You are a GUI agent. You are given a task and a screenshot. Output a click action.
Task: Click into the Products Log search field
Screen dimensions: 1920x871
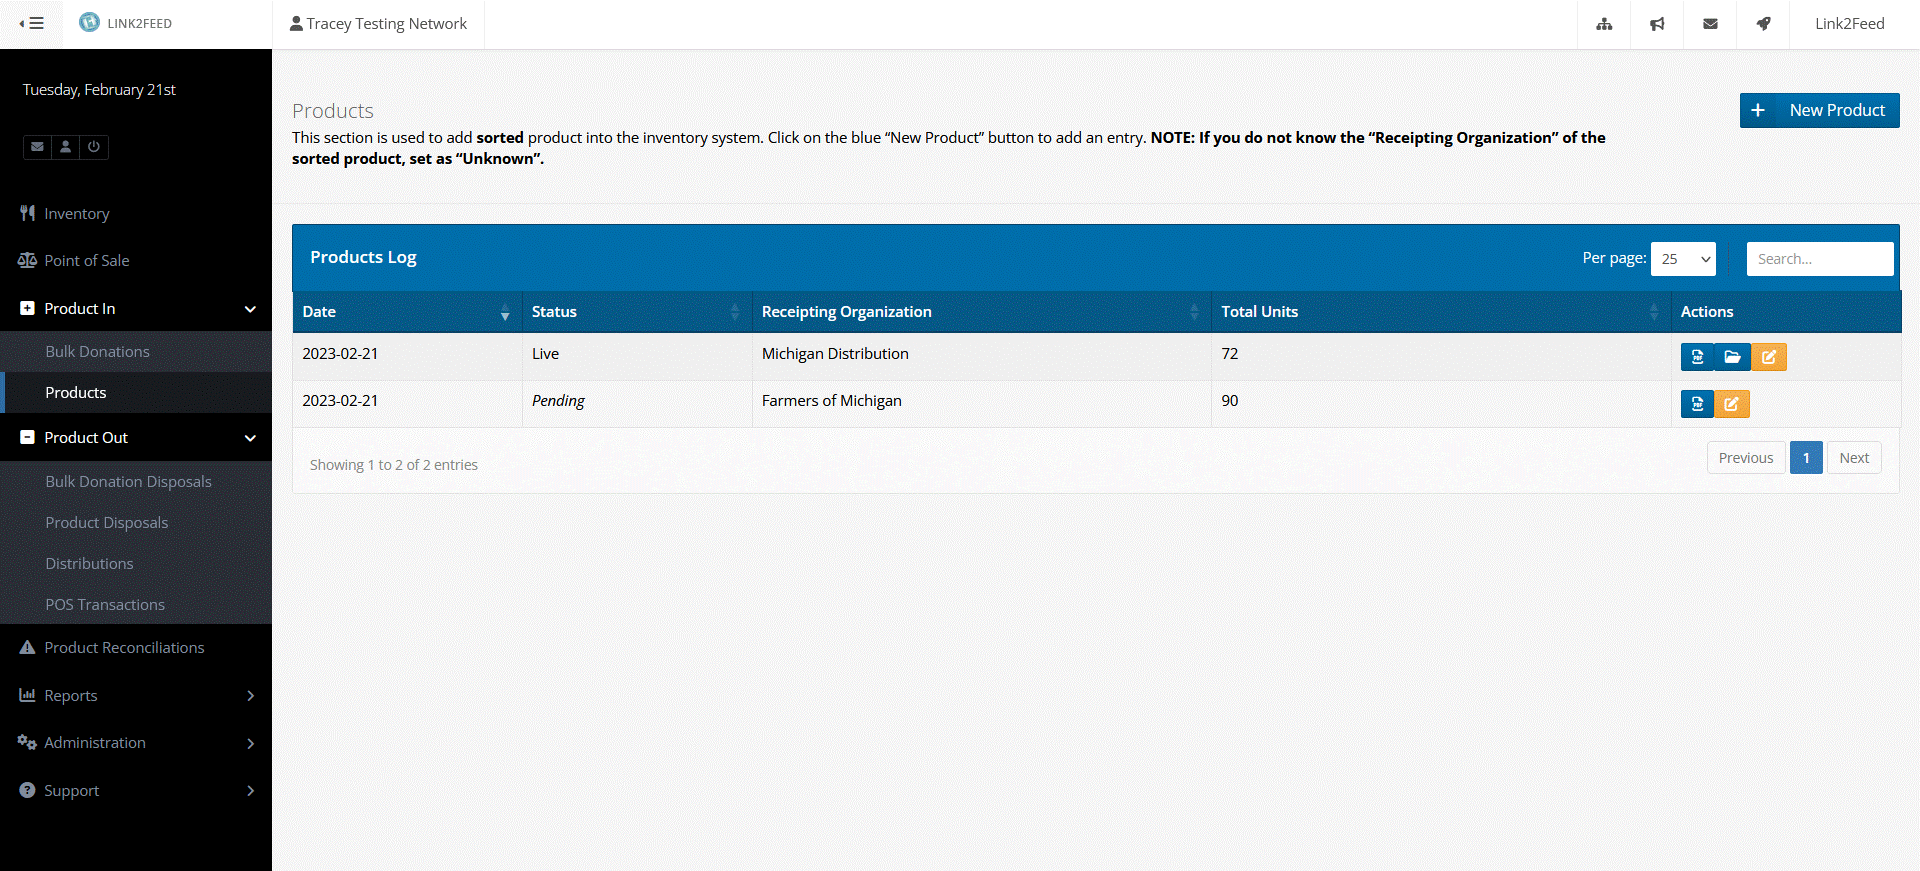(x=1819, y=259)
